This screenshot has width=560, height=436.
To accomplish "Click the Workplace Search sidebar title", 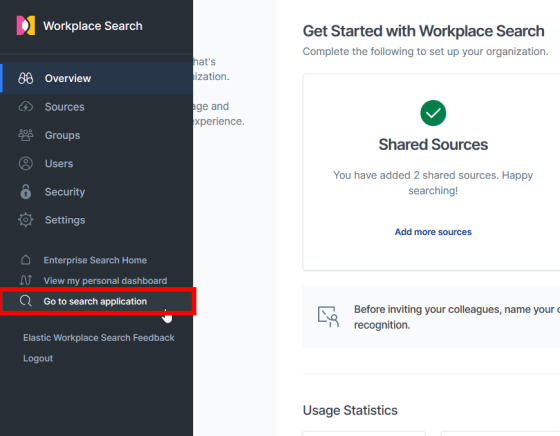I will pyautogui.click(x=93, y=26).
